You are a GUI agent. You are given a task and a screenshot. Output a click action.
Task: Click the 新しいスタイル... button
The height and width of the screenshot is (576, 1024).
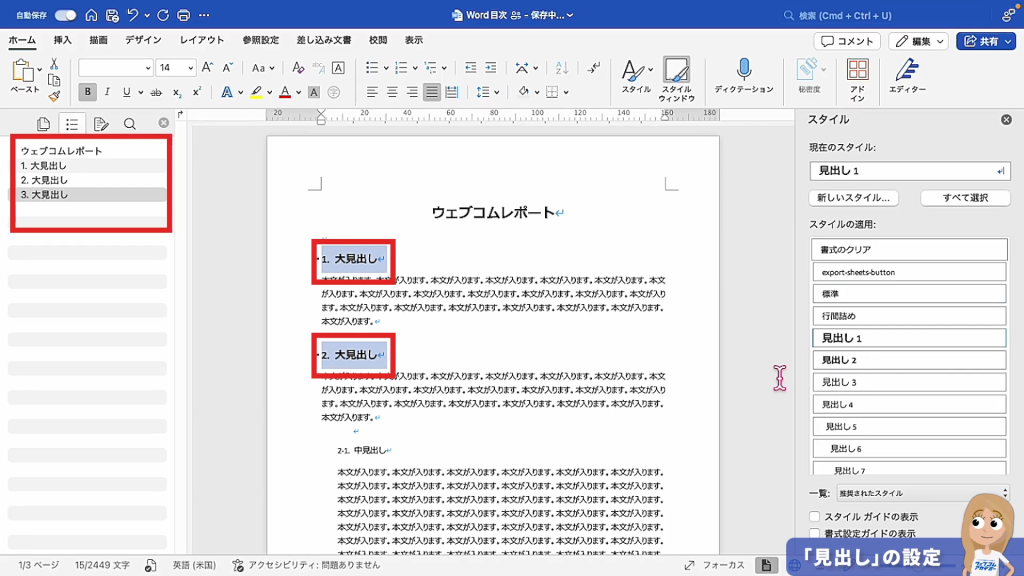point(853,198)
